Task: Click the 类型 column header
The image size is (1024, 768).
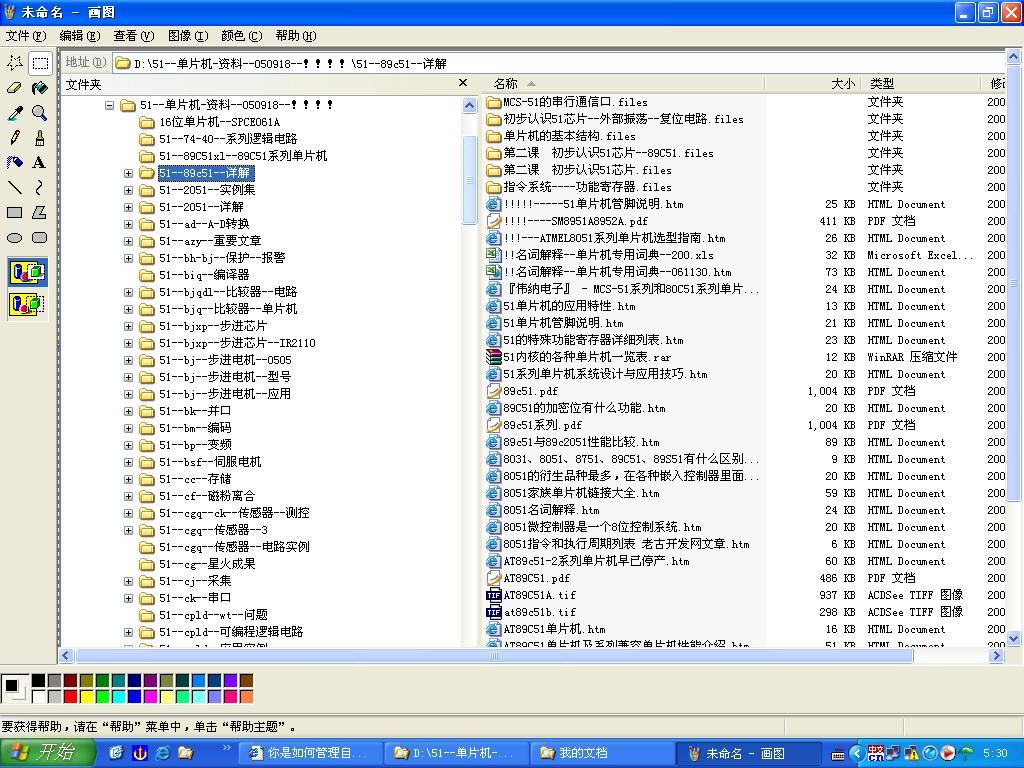Action: (x=920, y=84)
